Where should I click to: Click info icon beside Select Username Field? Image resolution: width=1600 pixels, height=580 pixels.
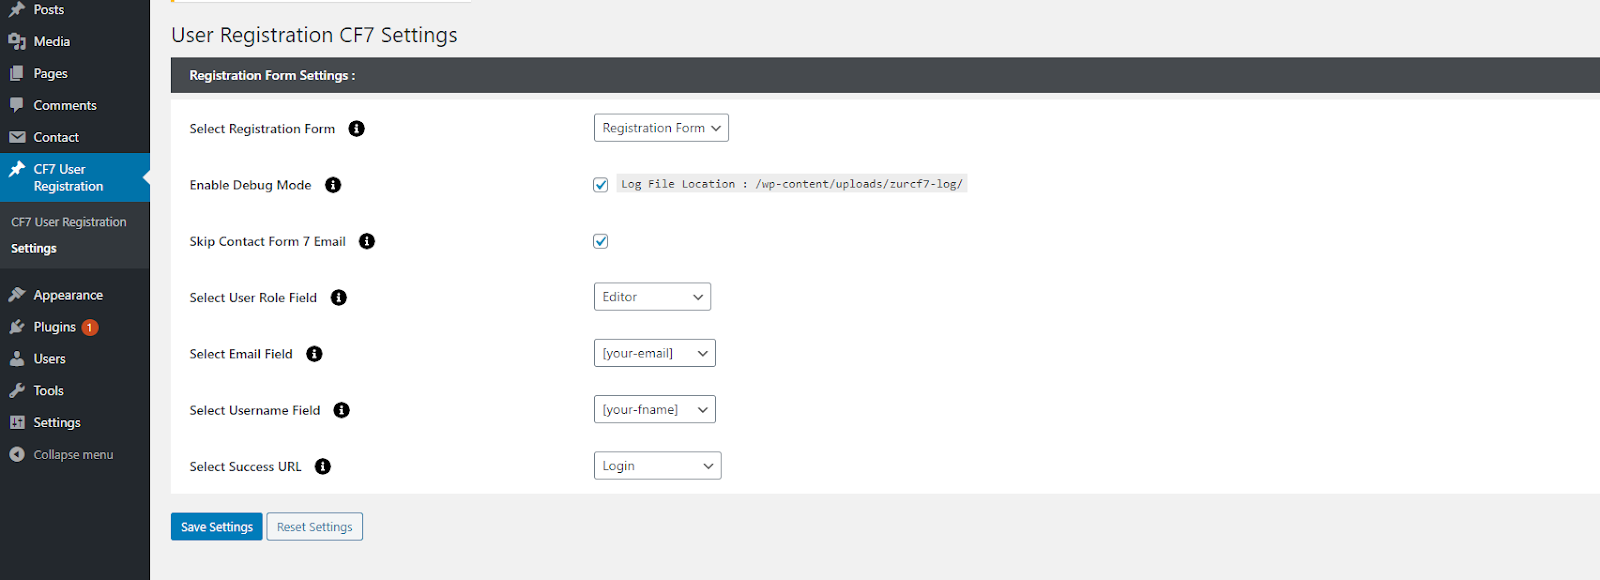[341, 410]
